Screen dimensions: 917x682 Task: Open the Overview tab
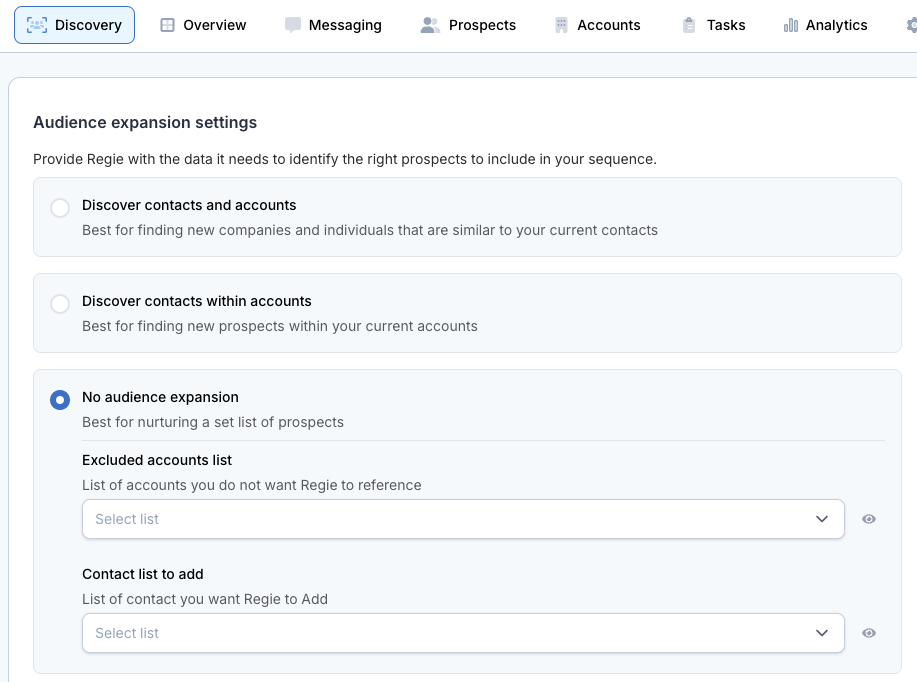click(204, 24)
